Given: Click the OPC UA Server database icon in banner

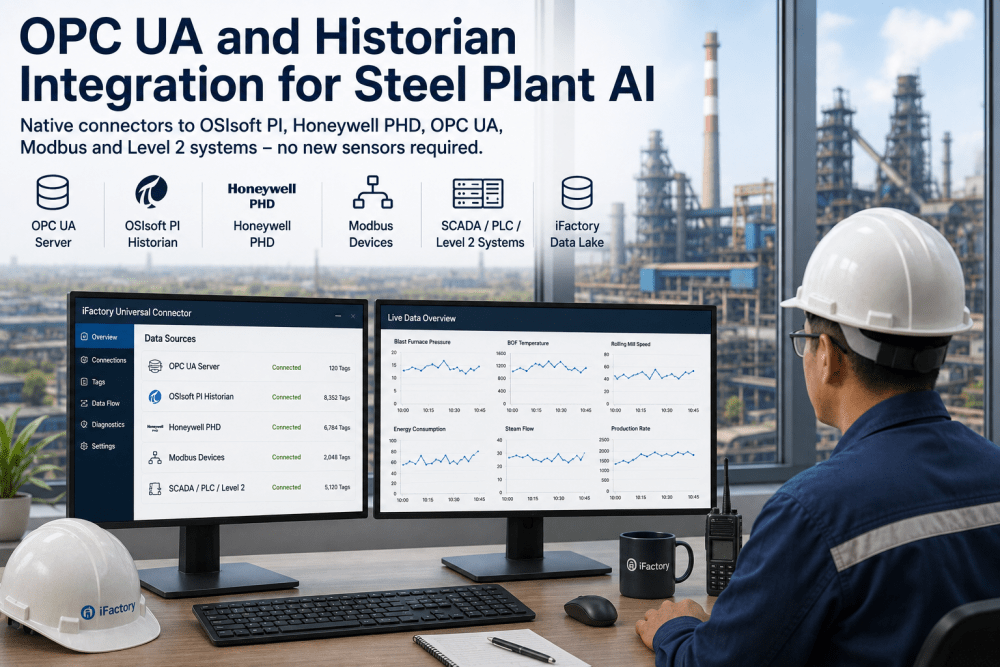Looking at the screenshot, I should (53, 193).
